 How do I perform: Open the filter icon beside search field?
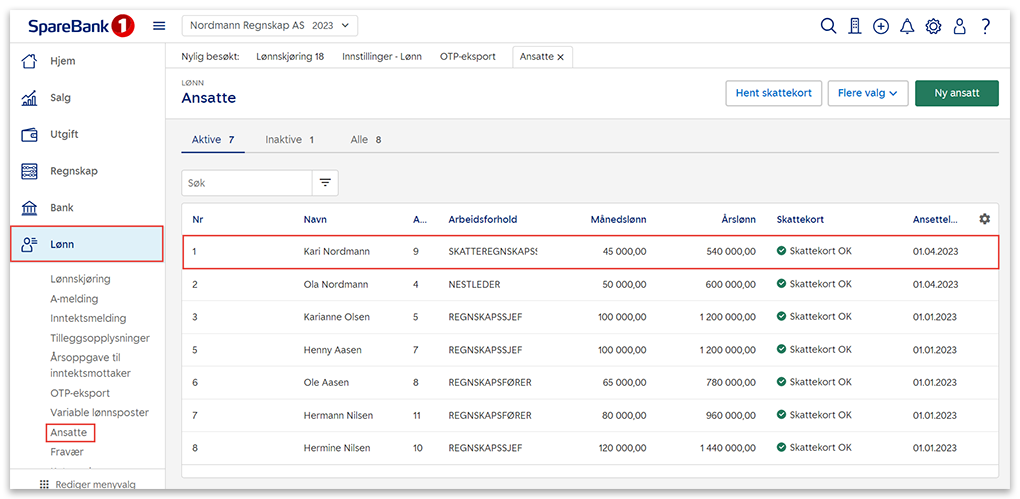325,183
